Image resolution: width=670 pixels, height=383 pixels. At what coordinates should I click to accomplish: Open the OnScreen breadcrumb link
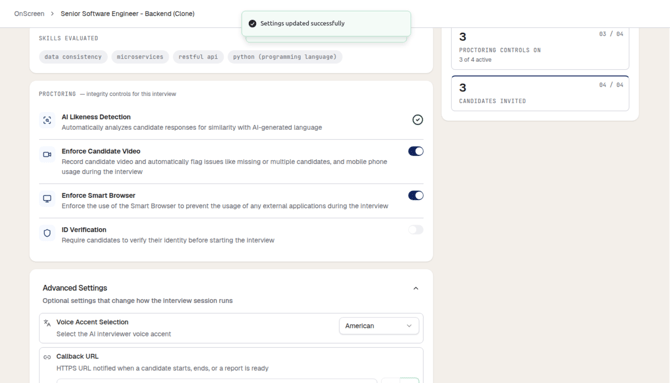click(x=29, y=14)
